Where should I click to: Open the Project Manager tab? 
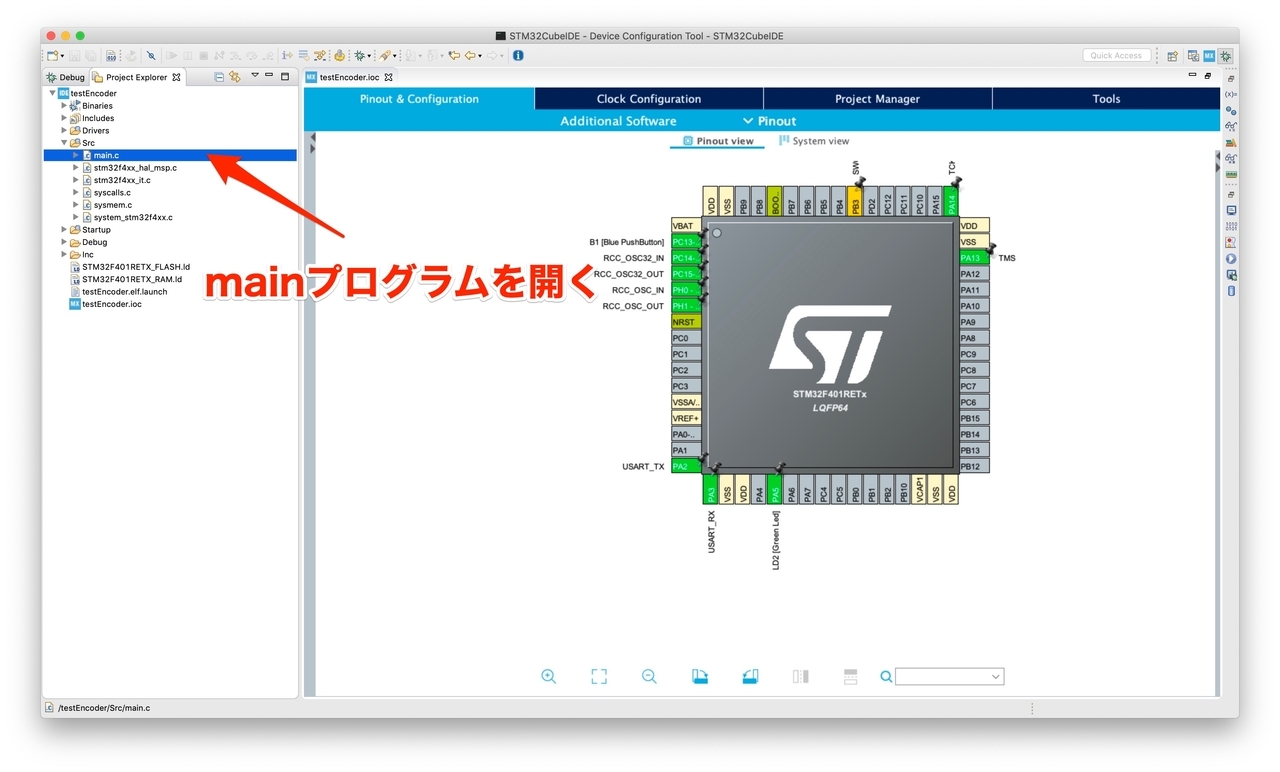click(877, 98)
